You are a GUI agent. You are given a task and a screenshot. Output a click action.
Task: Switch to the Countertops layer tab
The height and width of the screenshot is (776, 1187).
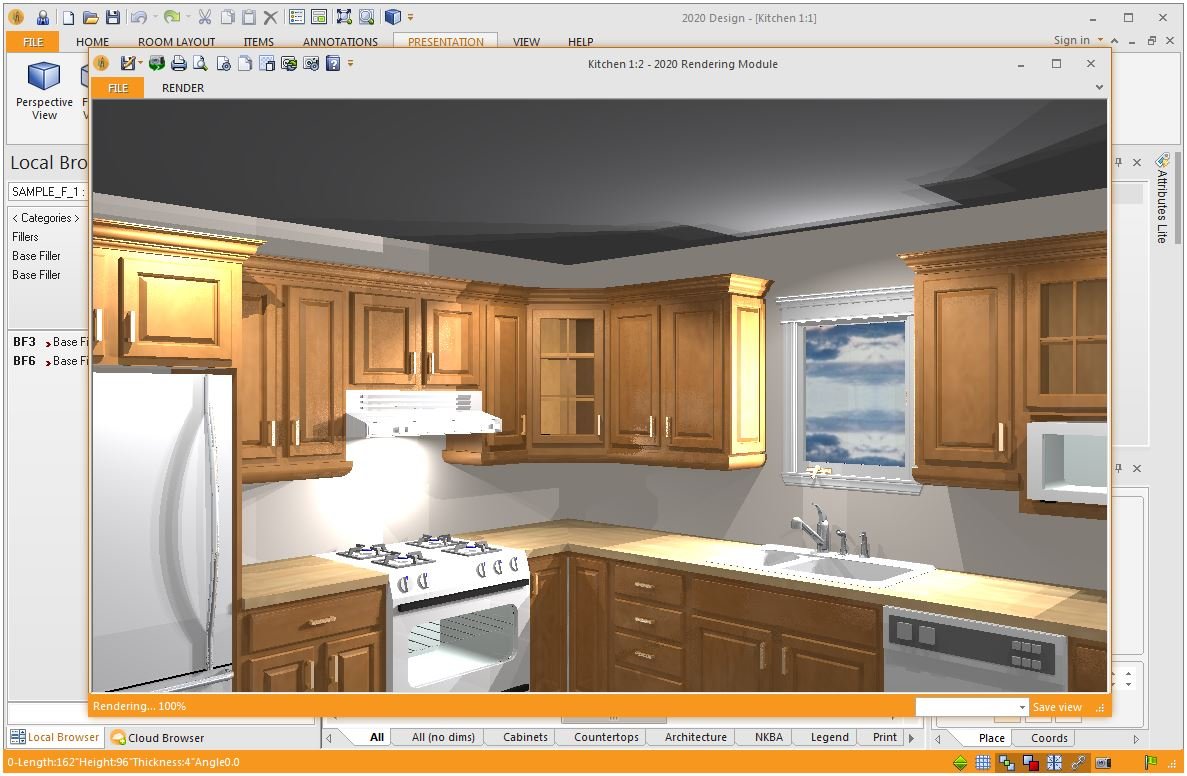point(606,737)
